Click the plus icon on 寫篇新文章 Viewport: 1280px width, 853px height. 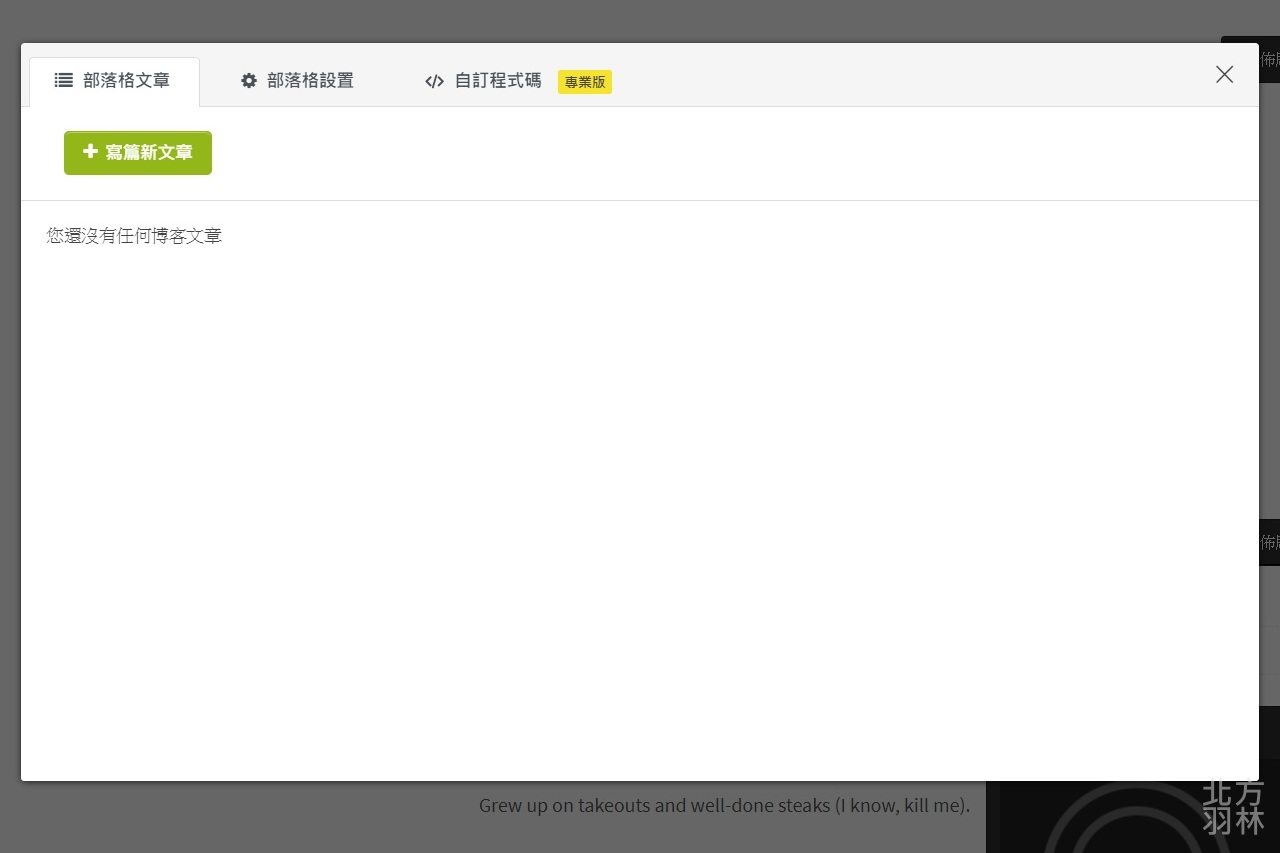click(x=90, y=152)
